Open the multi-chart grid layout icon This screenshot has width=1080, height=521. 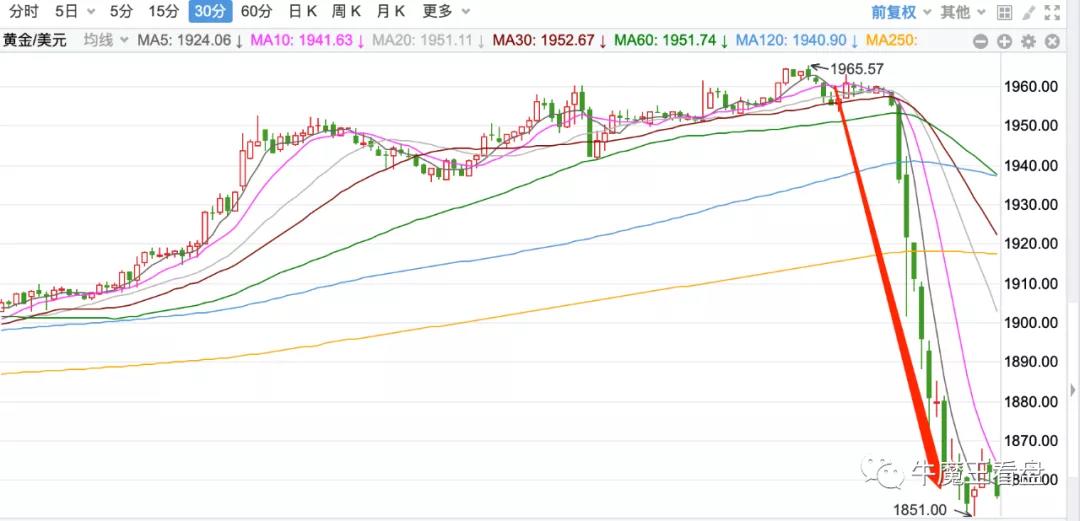pos(1004,12)
